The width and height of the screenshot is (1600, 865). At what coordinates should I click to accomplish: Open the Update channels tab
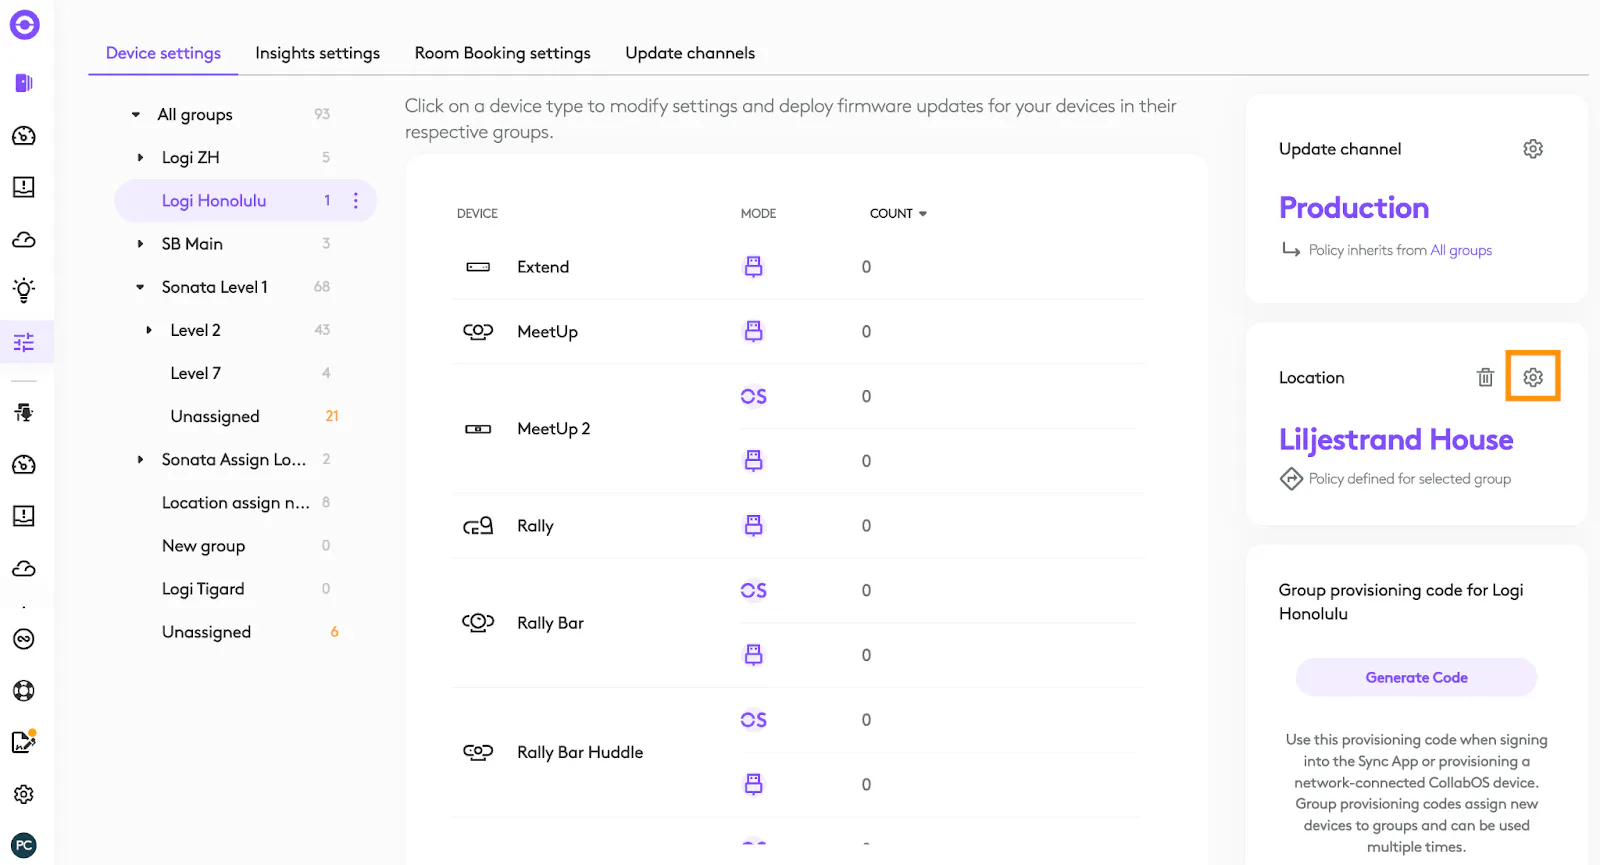(x=690, y=53)
